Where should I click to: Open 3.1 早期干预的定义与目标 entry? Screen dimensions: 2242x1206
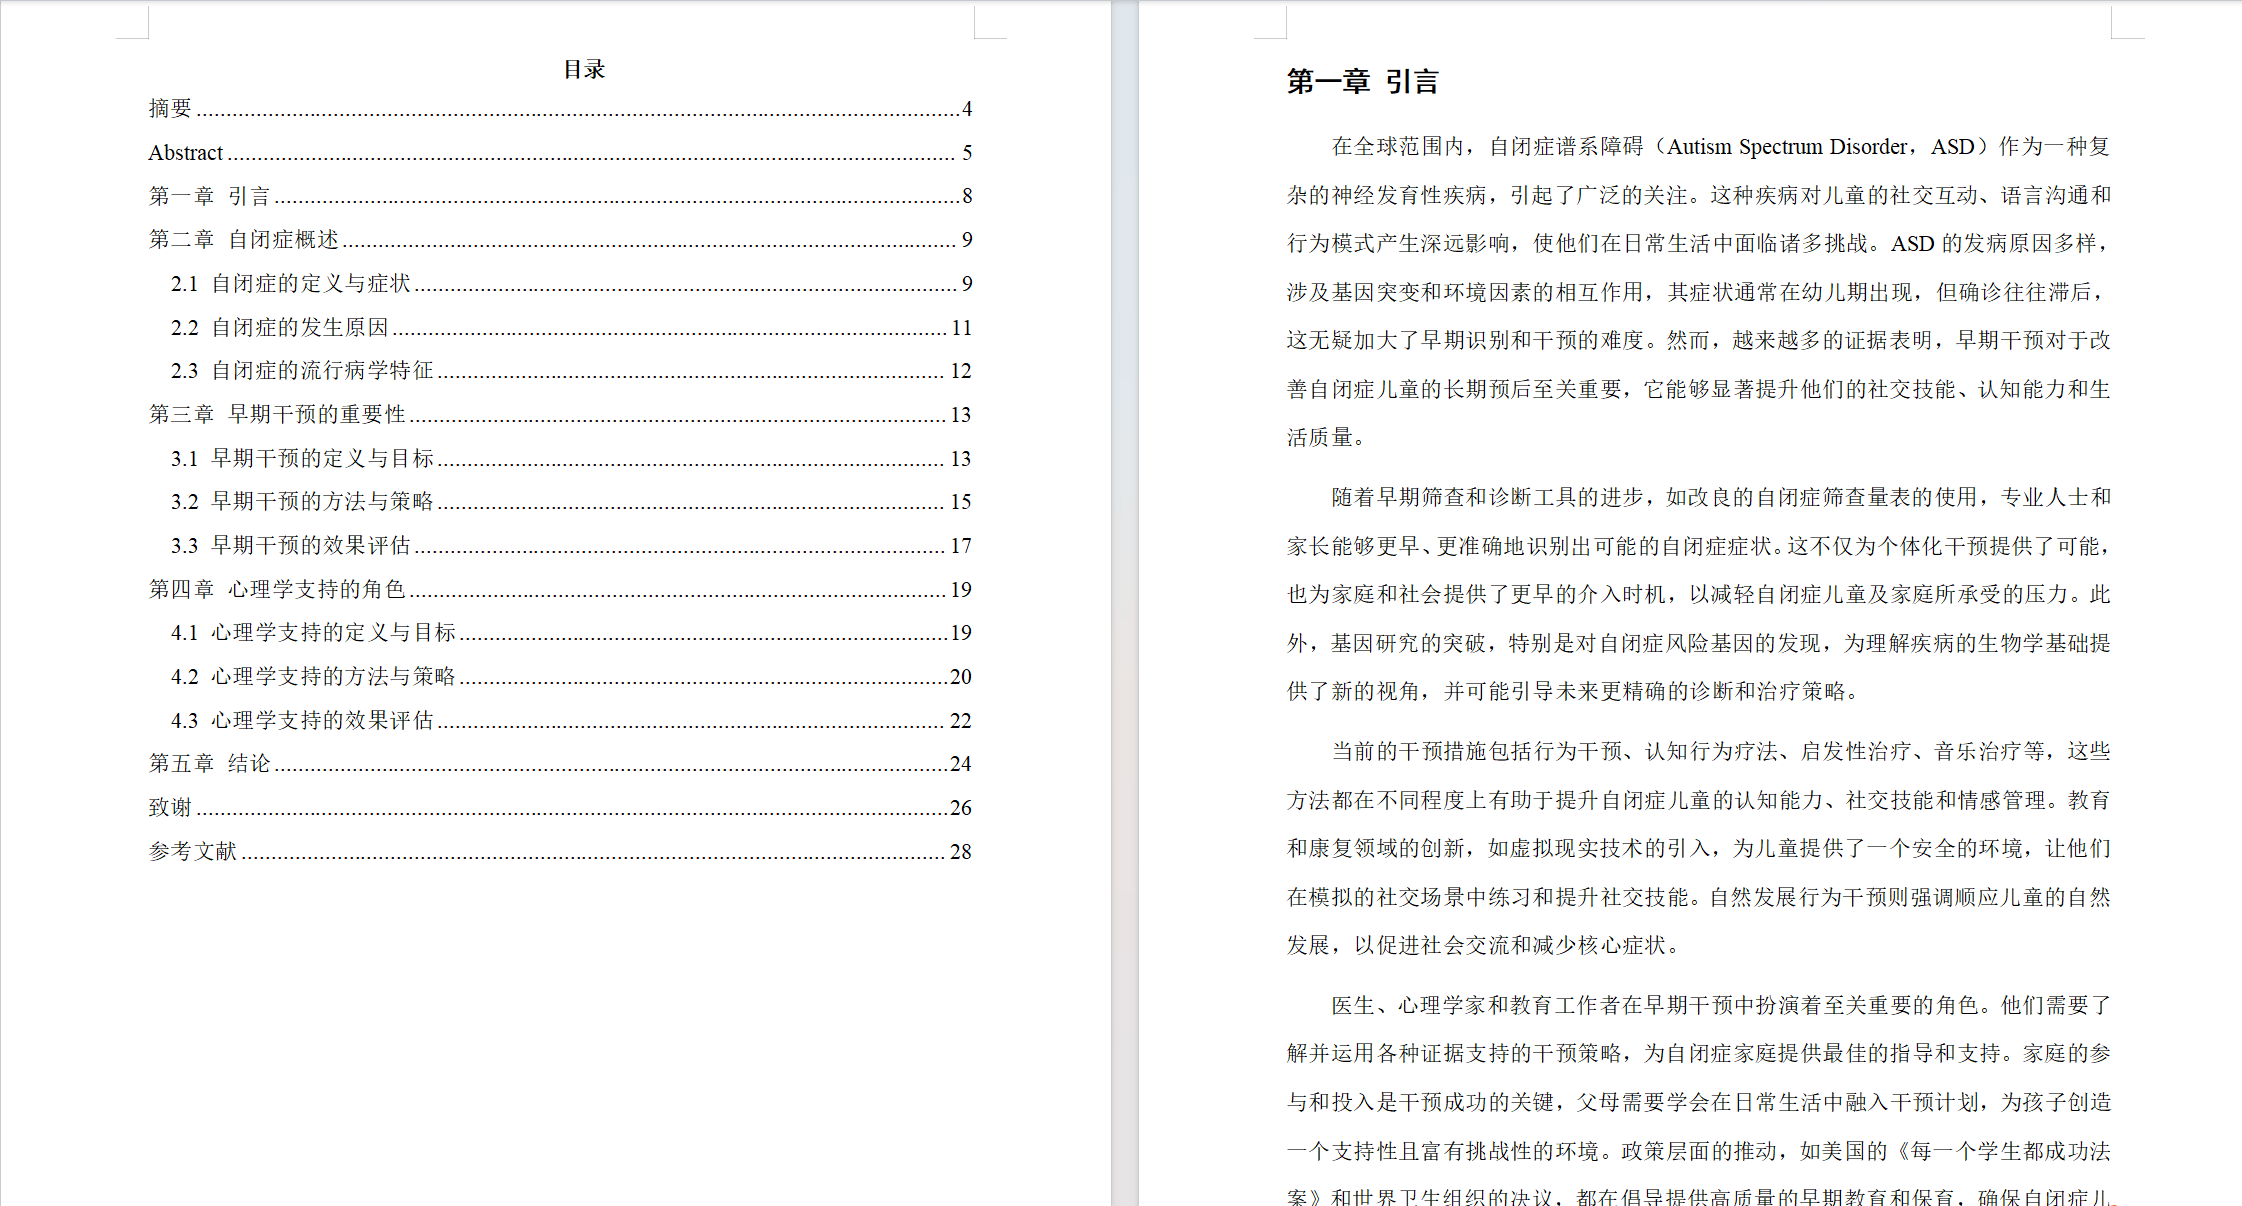301,459
